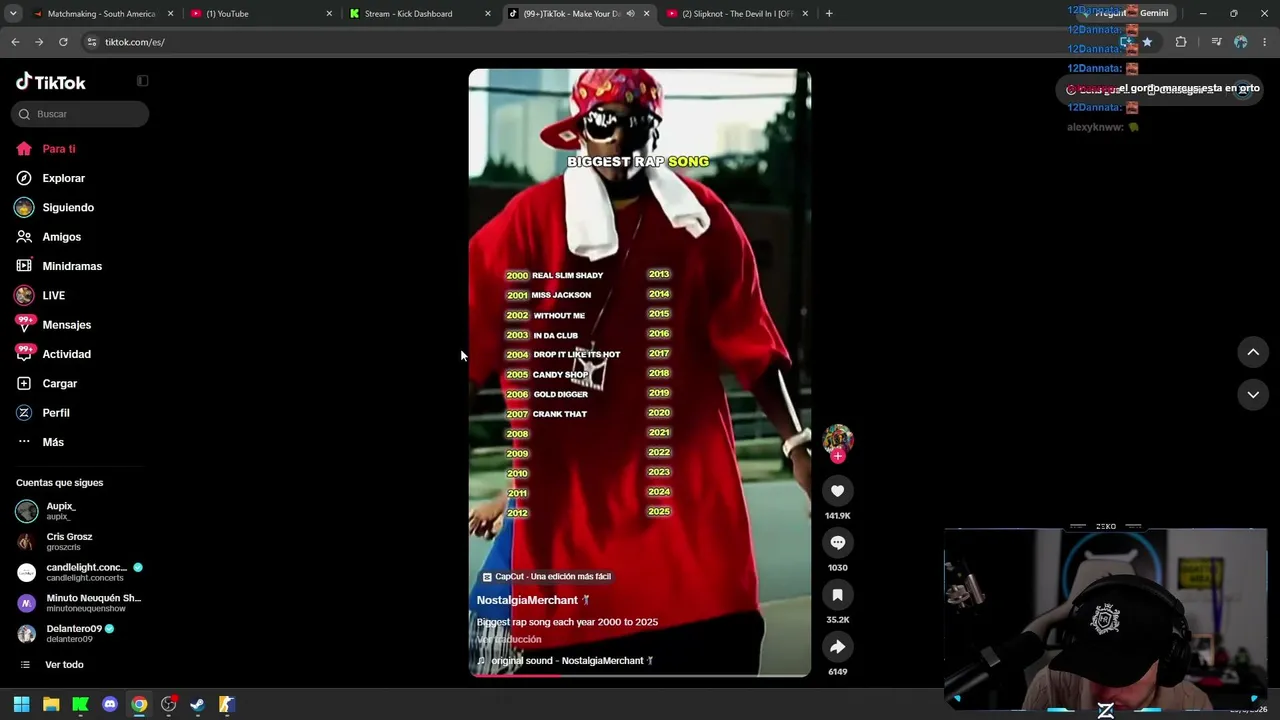The height and width of the screenshot is (720, 1280).
Task: Go to the next video with the down arrow
Action: click(1253, 395)
